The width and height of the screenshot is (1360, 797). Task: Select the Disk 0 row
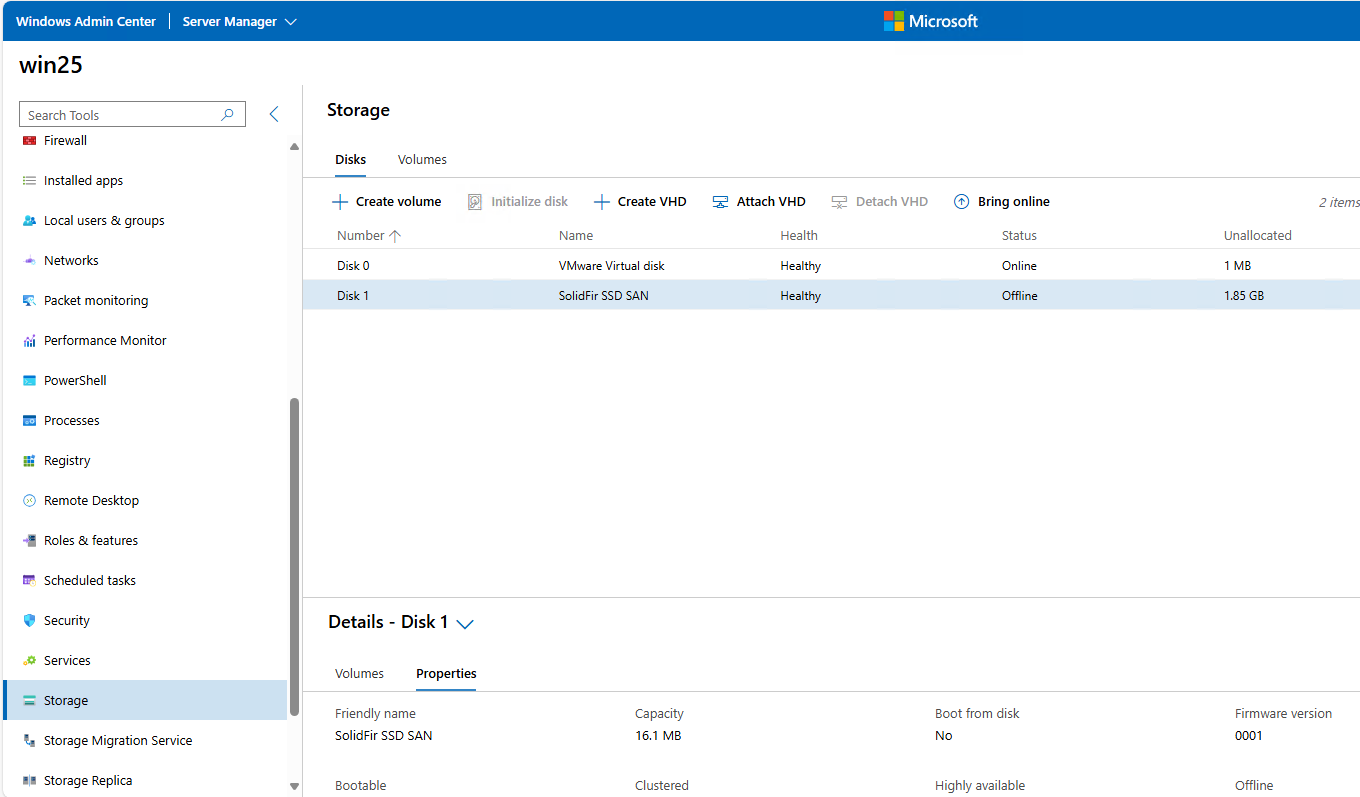click(x=831, y=266)
